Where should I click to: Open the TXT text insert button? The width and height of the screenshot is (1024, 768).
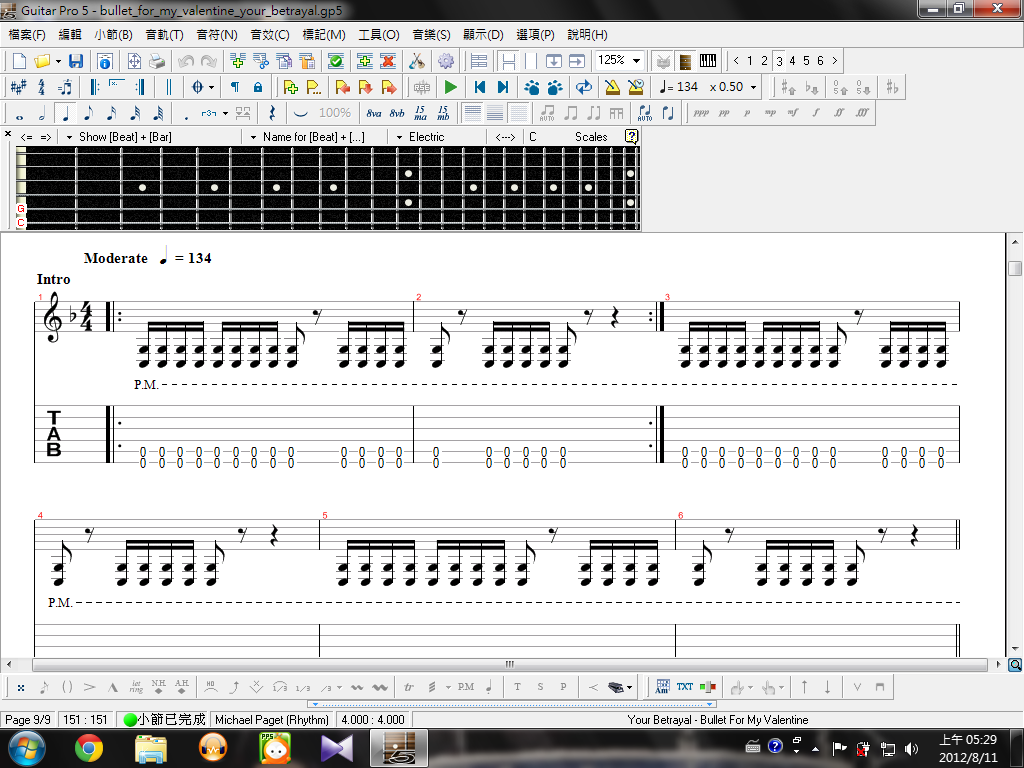(684, 686)
